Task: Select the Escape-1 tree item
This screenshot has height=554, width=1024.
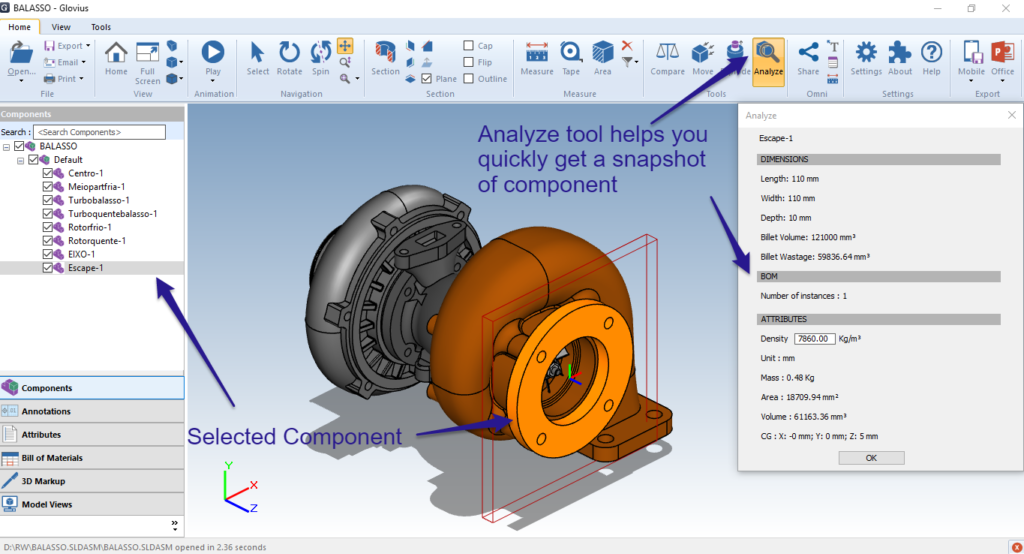Action: tap(86, 268)
